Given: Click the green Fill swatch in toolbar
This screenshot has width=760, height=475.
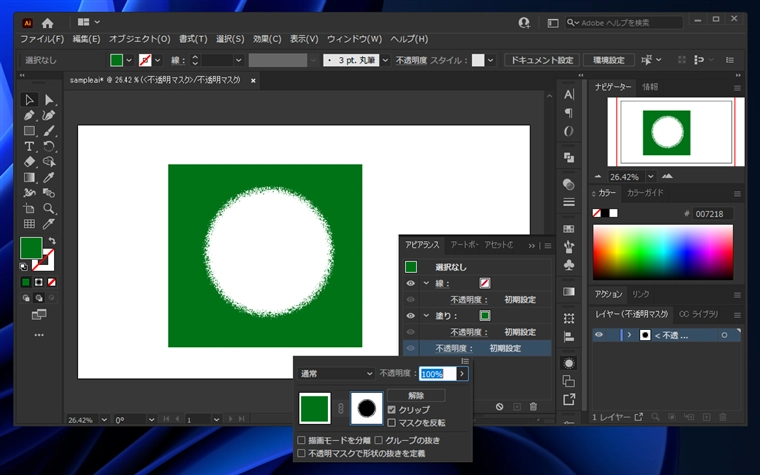Looking at the screenshot, I should click(x=31, y=248).
